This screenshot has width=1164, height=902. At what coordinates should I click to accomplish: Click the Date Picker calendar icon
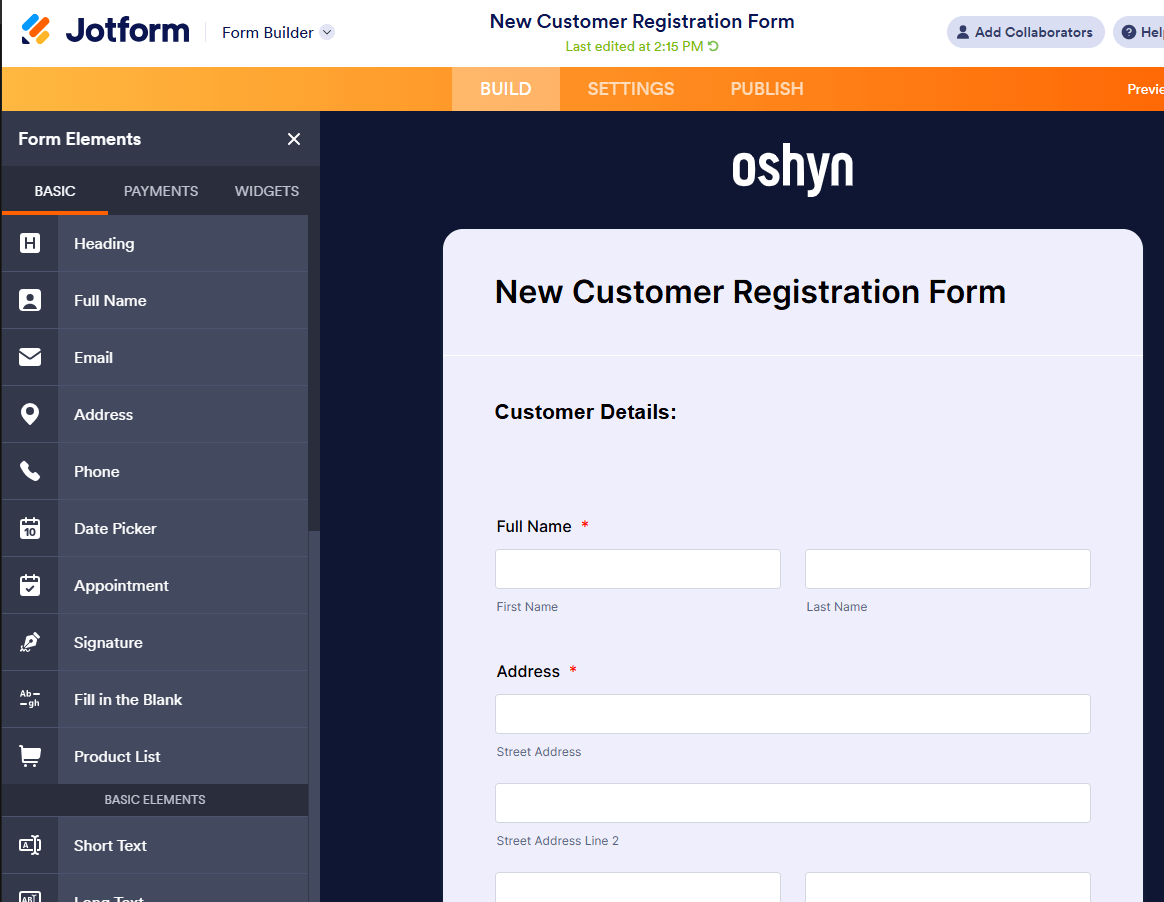(x=30, y=528)
